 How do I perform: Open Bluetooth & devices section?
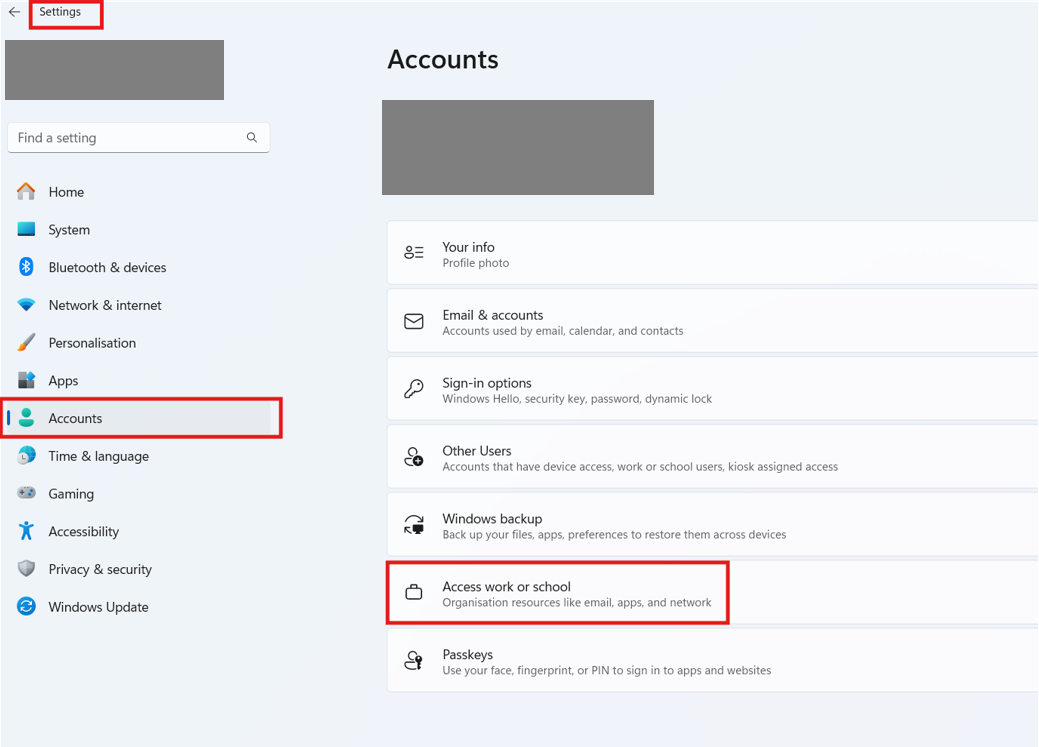tap(139, 267)
